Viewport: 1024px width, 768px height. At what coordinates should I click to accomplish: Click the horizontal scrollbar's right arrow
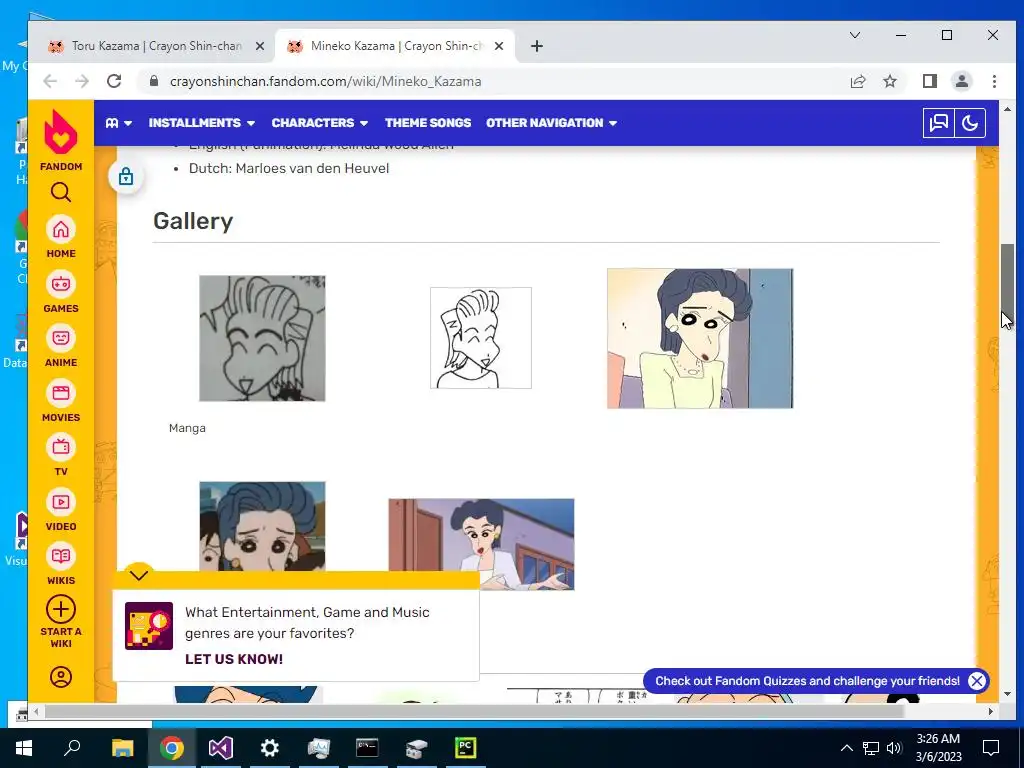(991, 711)
